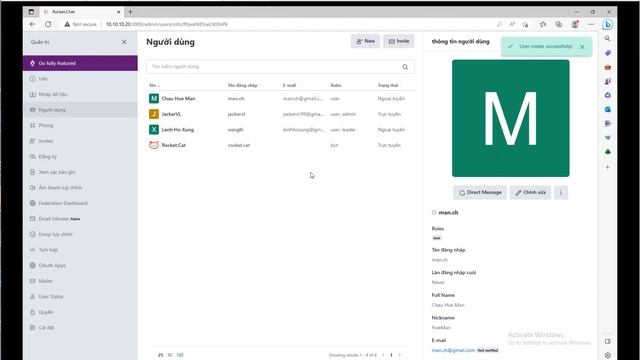This screenshot has height=360, width=640.
Task: Click the Chỉnh sửa edit button
Action: point(530,192)
